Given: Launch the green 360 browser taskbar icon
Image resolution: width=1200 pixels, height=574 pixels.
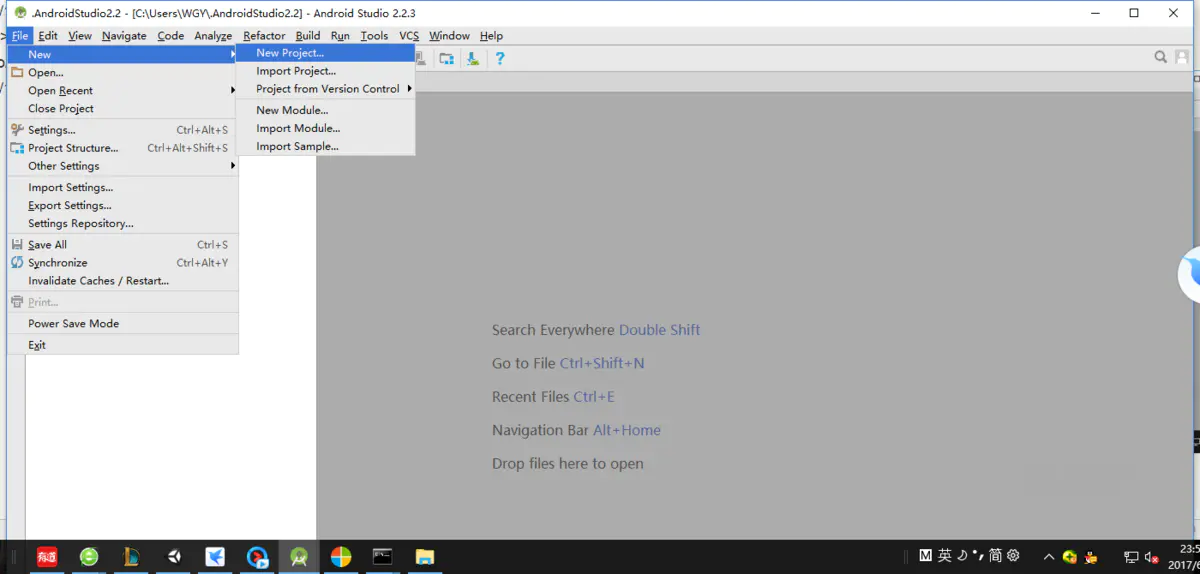Looking at the screenshot, I should [89, 557].
